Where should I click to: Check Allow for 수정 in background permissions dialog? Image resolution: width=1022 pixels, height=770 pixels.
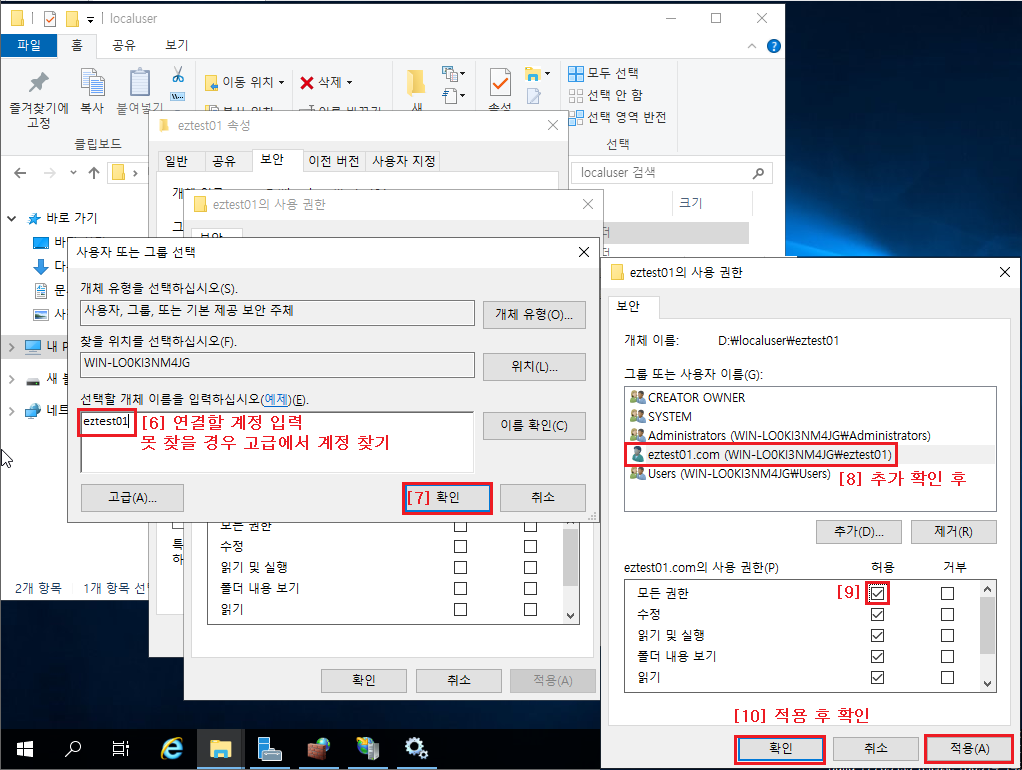point(460,546)
